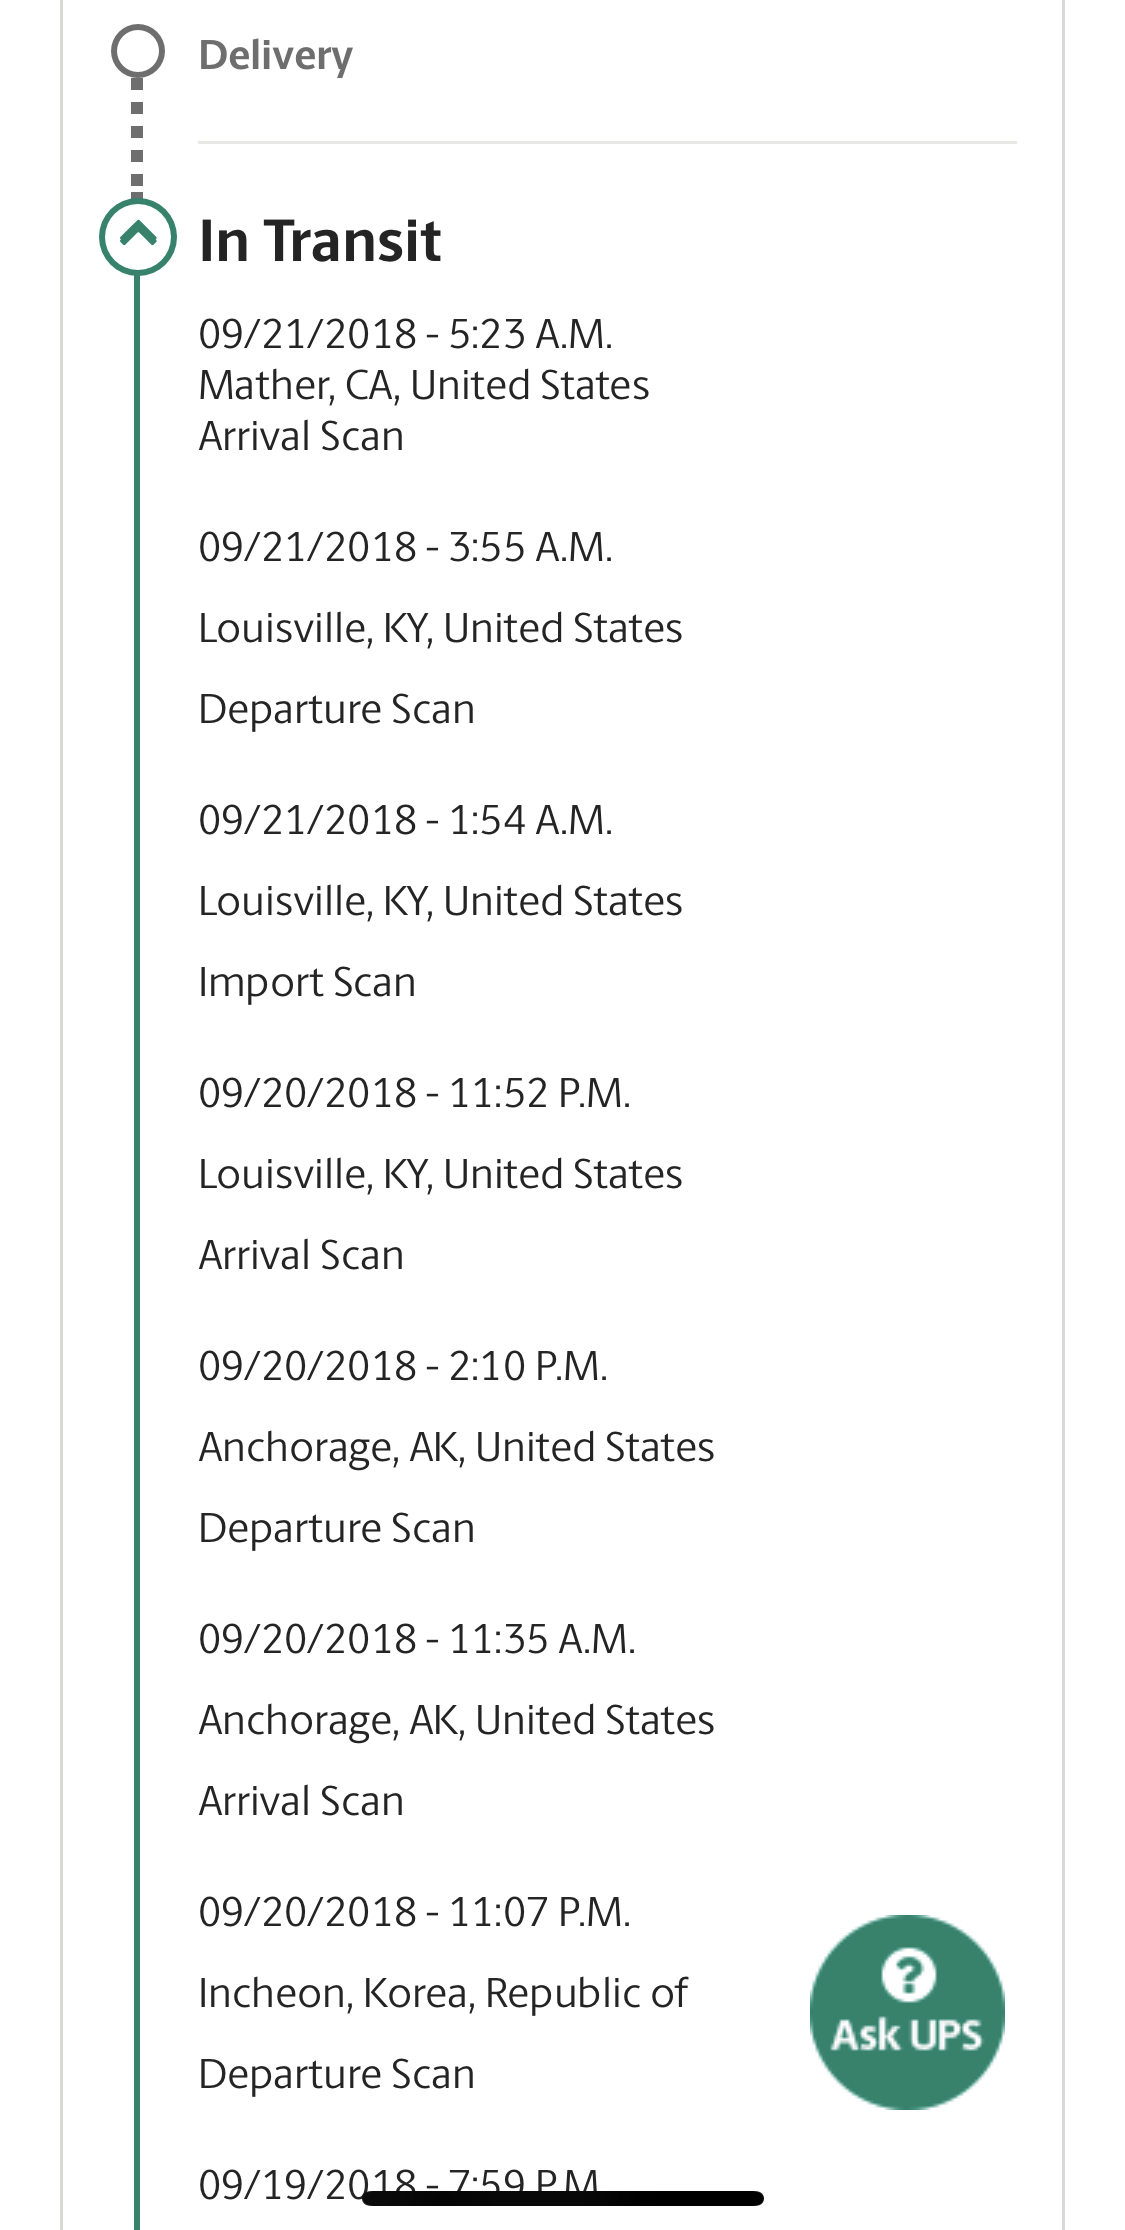1125x2230 pixels.
Task: Tap the 09/20/2018 - 11:07 P.M. timestamp
Action: pyautogui.click(x=414, y=1912)
